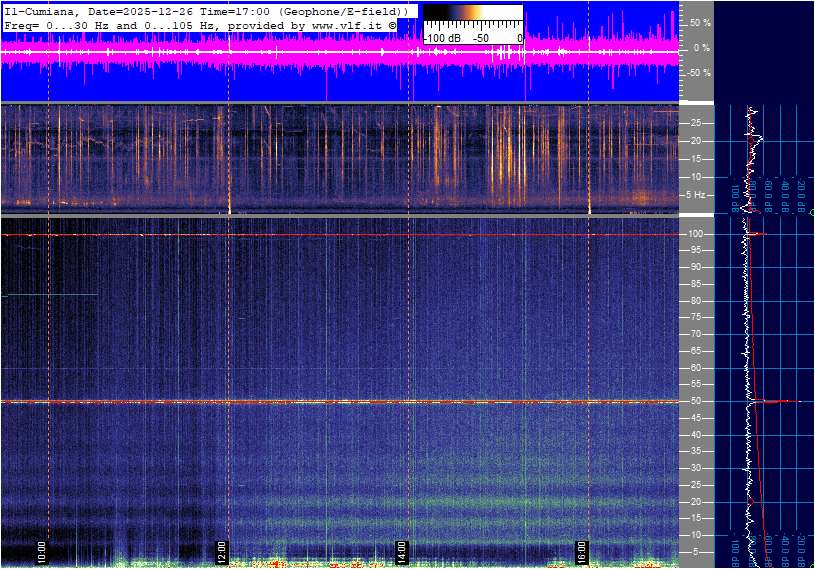The width and height of the screenshot is (815, 569).
Task: Click the dB color scale gradient bar
Action: coord(473,15)
